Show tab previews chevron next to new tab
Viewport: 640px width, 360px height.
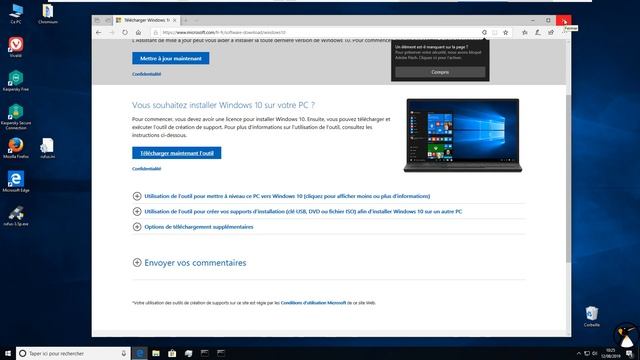(196, 20)
